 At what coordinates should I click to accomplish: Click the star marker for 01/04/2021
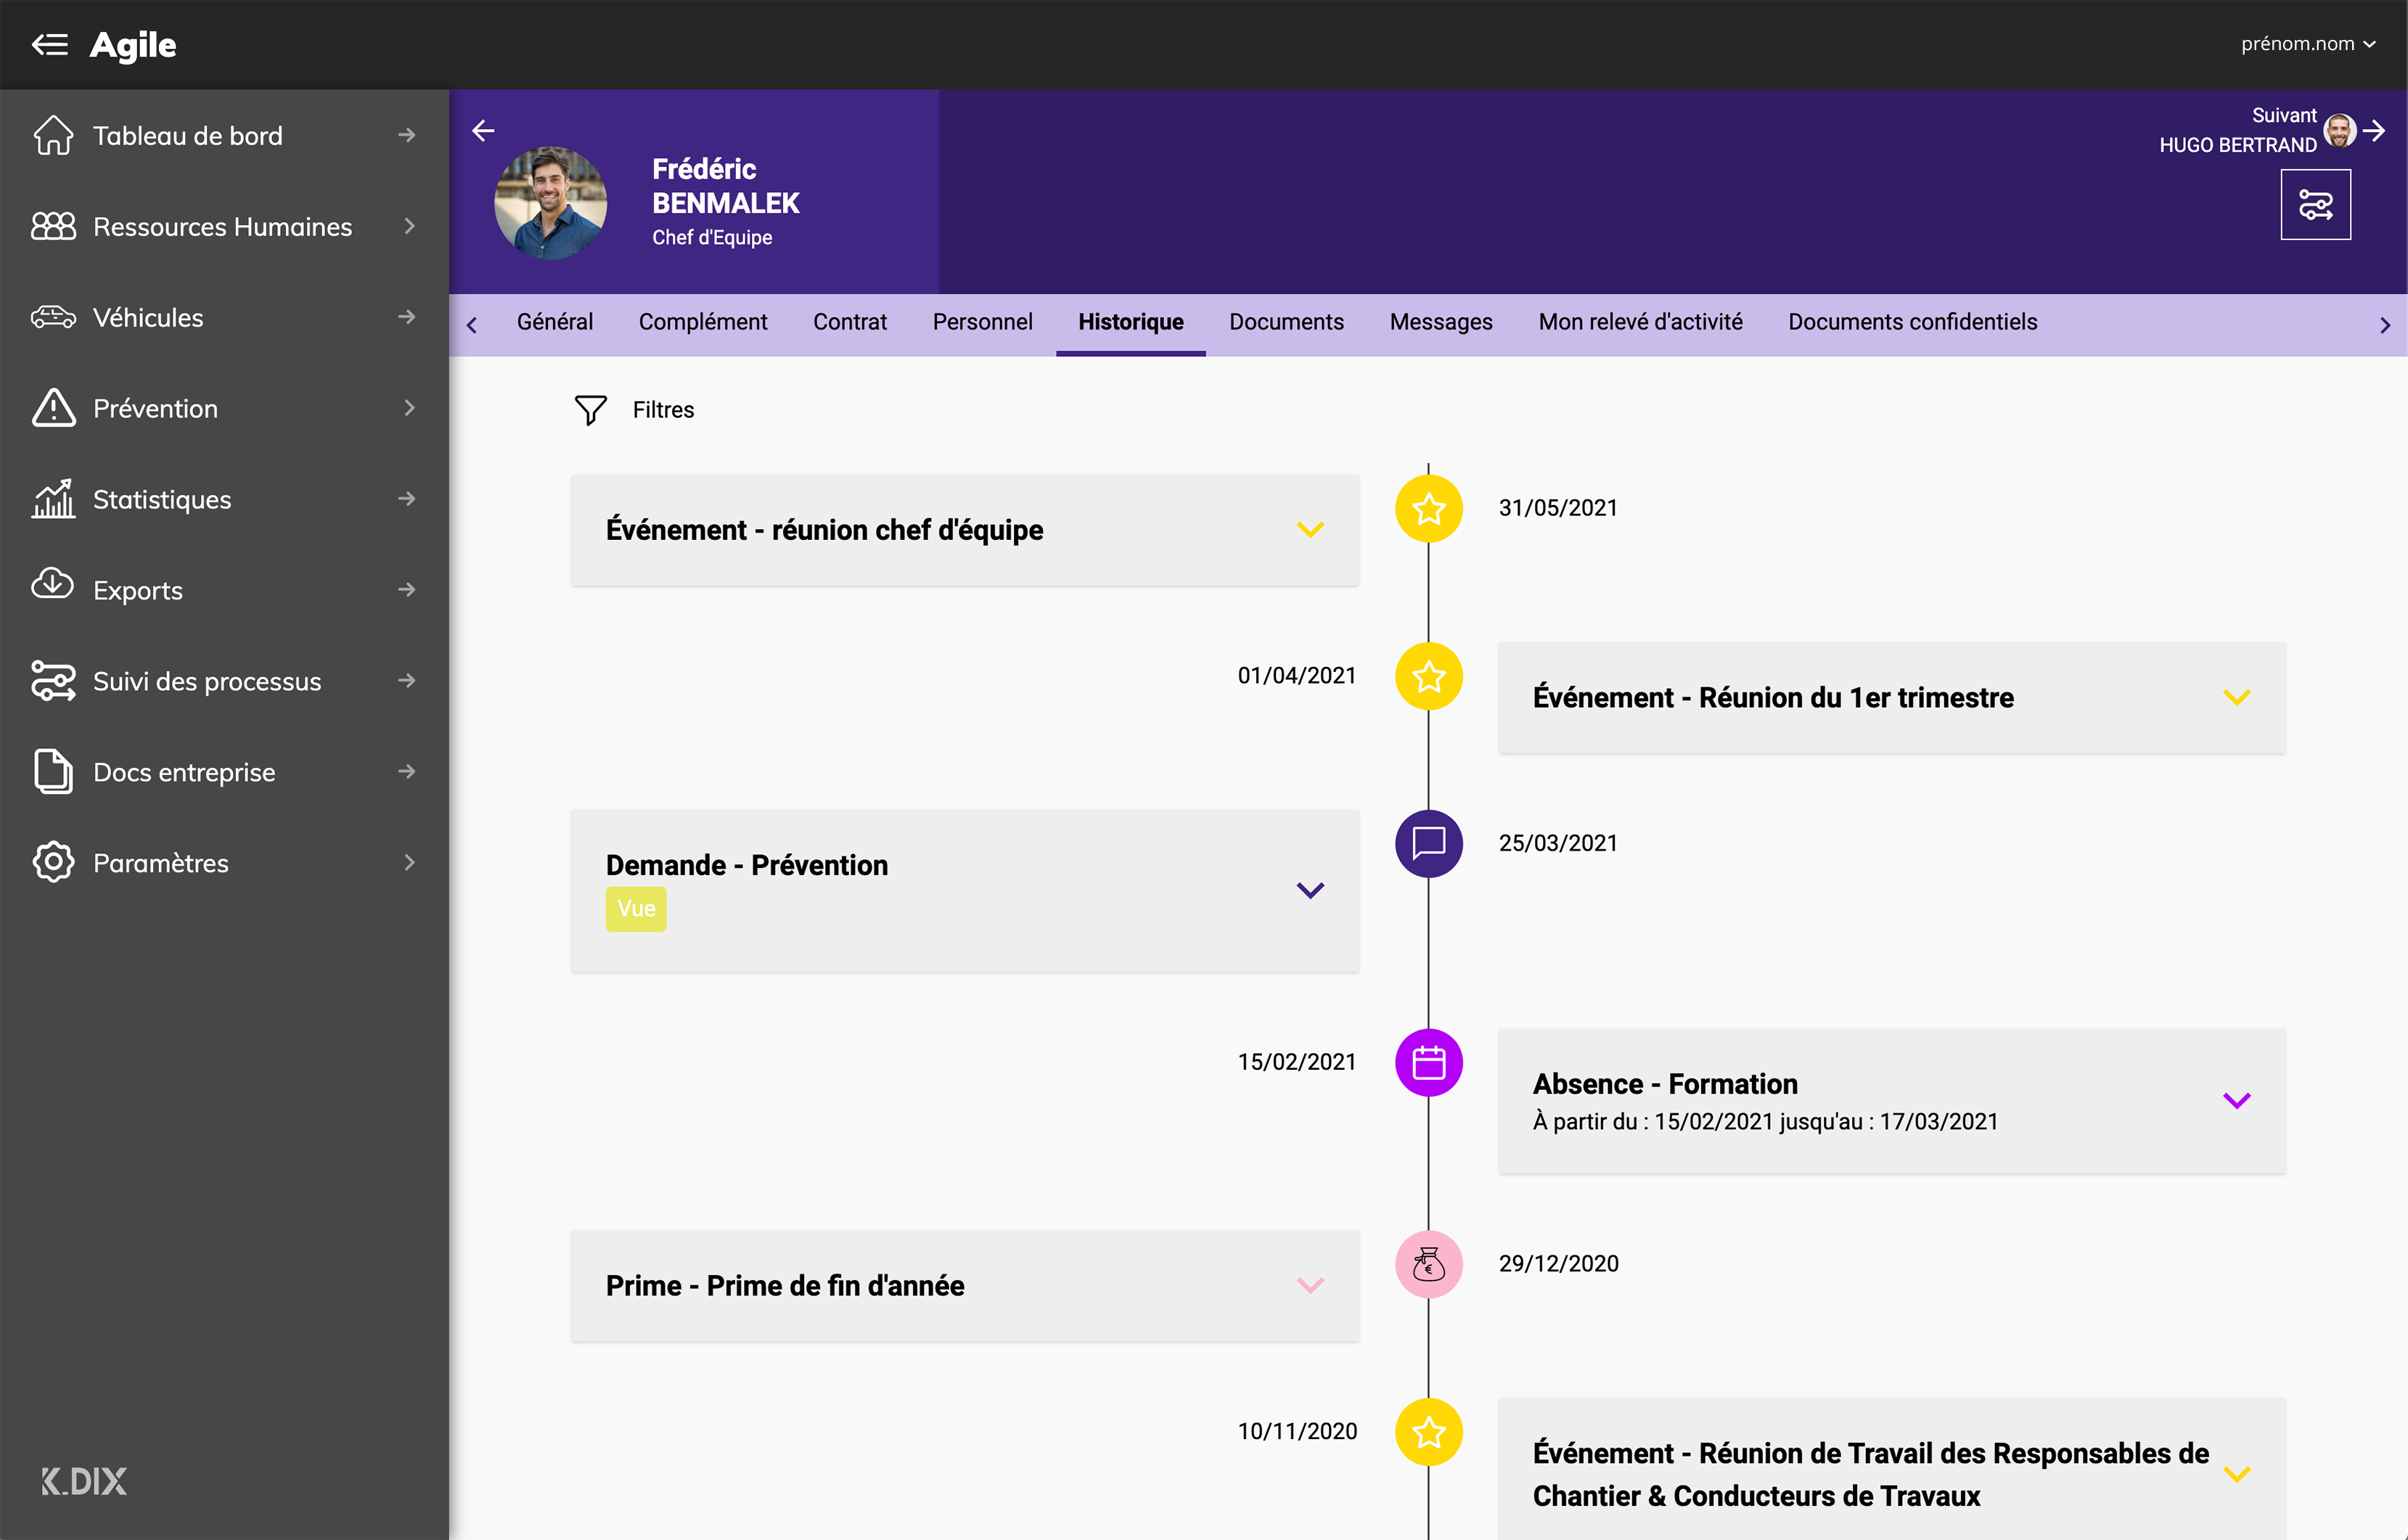tap(1428, 676)
